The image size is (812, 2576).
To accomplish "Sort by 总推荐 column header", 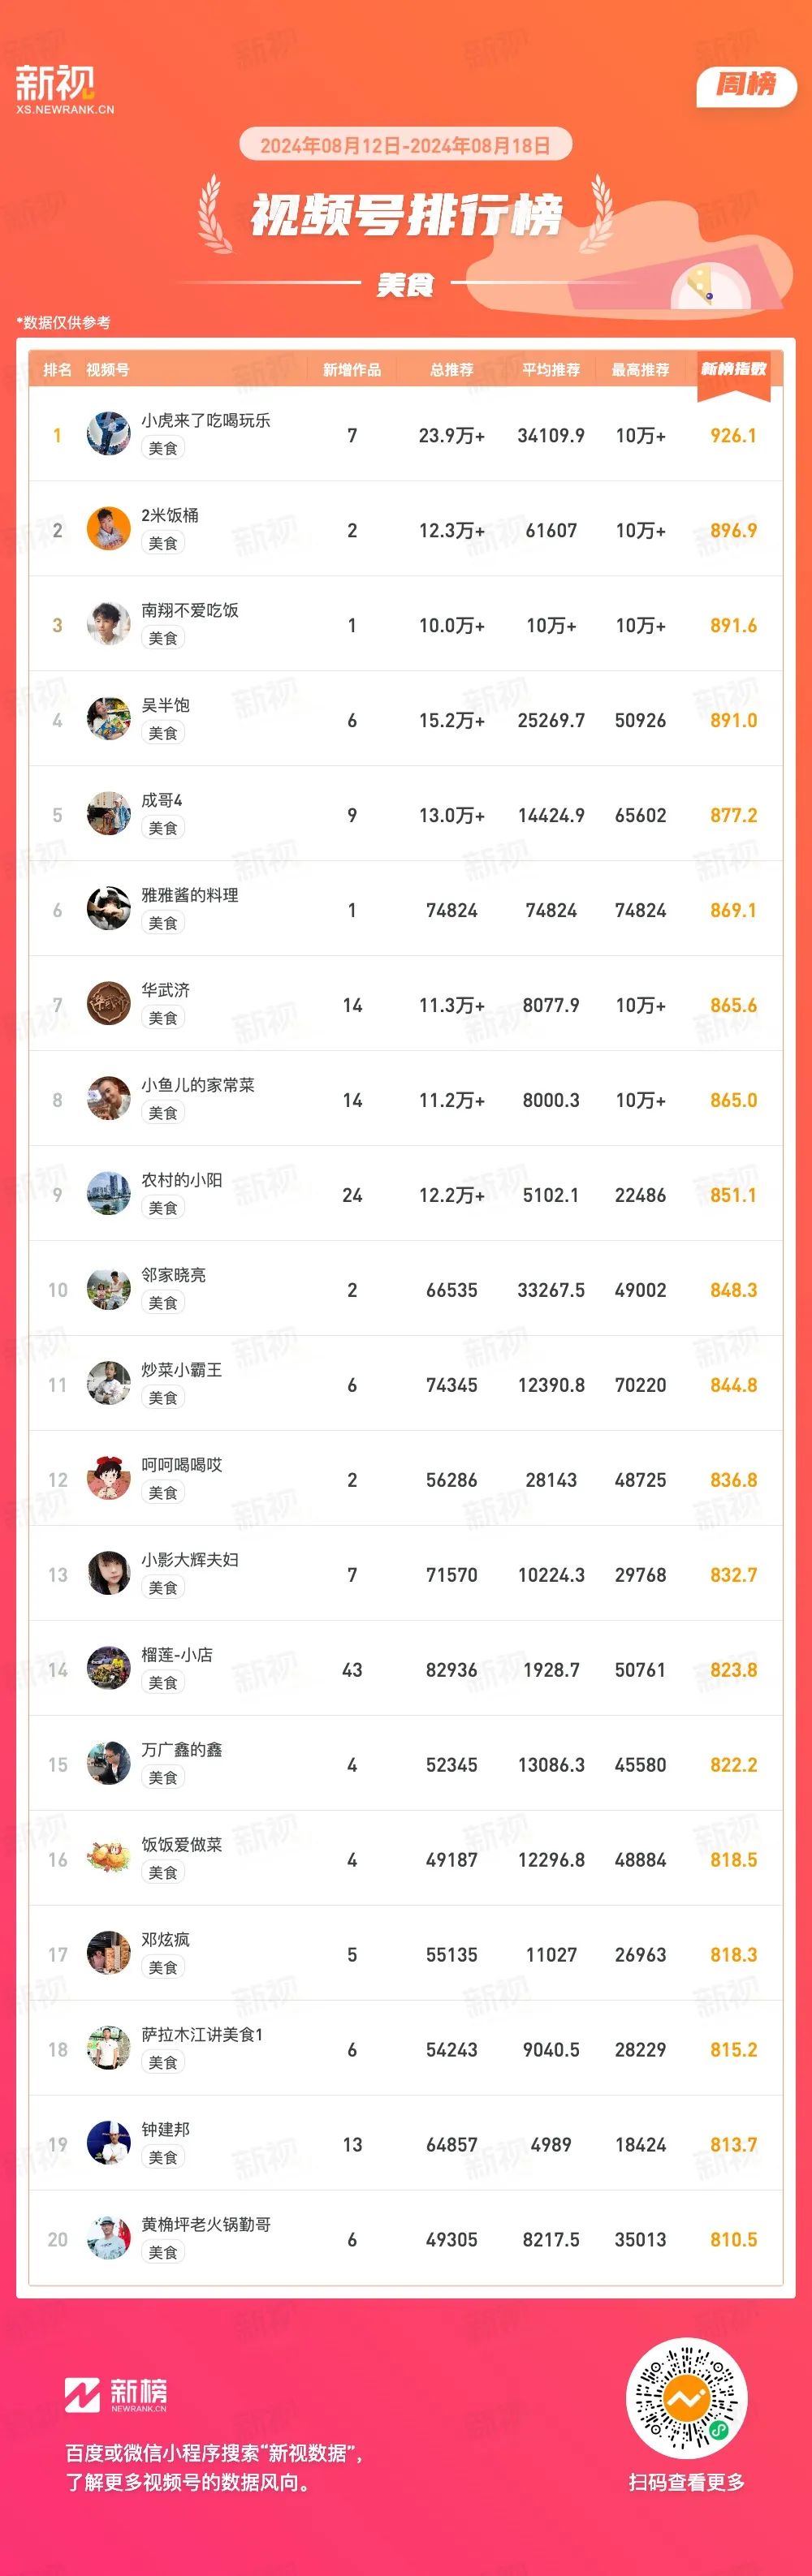I will [x=452, y=370].
